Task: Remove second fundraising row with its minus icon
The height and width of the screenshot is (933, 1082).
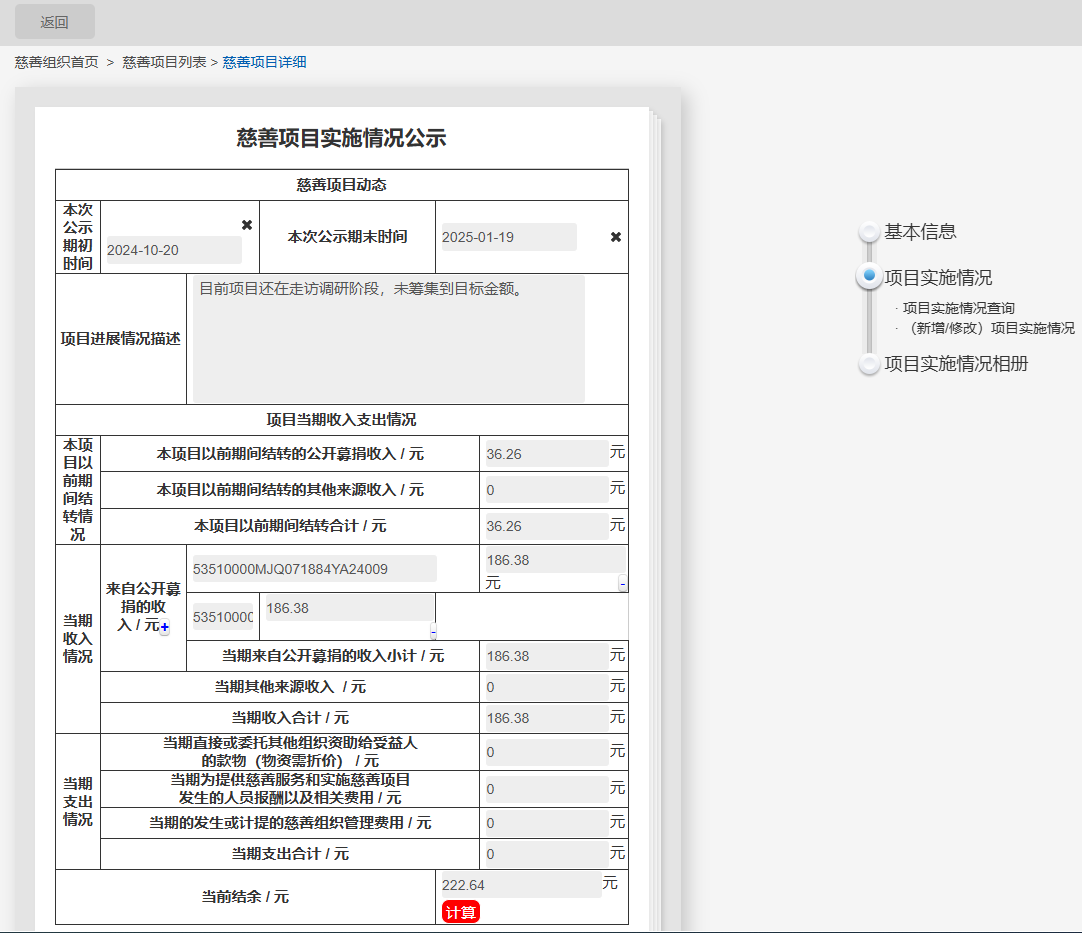Action: point(433,631)
